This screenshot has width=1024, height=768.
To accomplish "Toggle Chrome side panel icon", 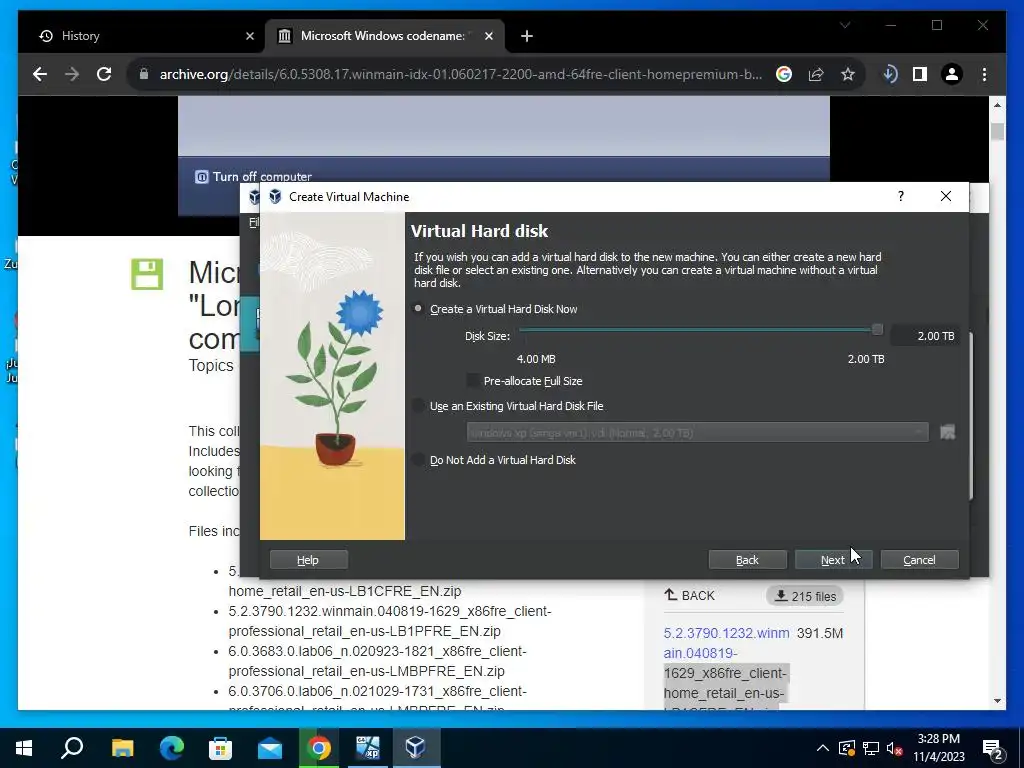I will [x=920, y=74].
